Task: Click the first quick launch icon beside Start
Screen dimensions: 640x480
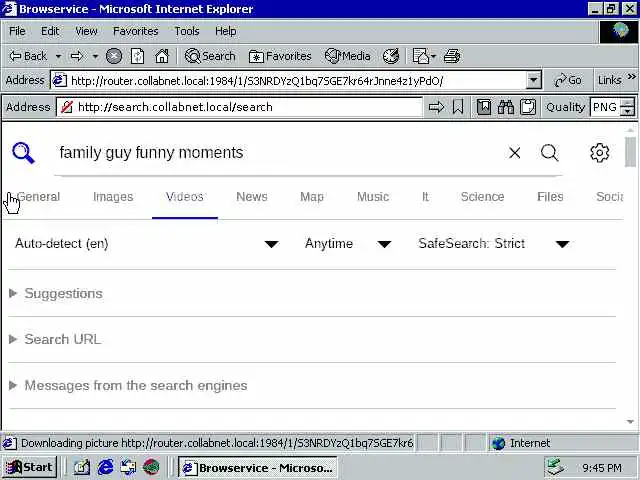Action: (82, 467)
